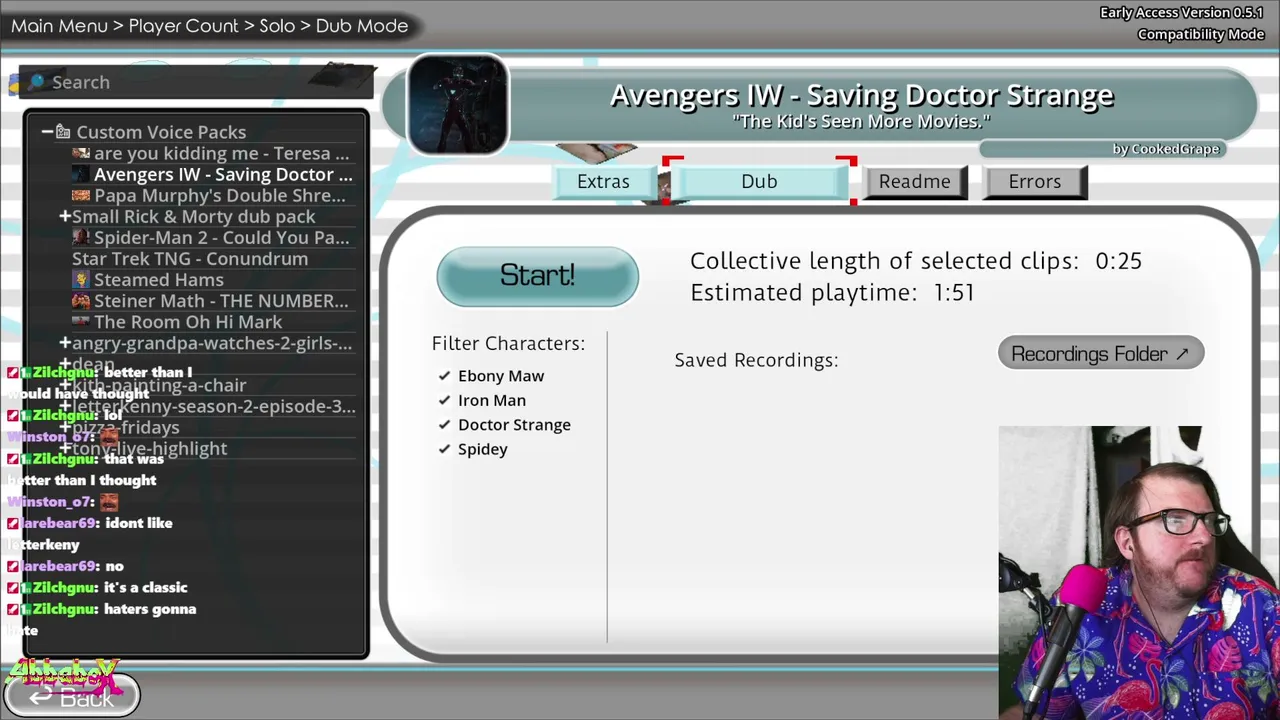
Task: Toggle the Iron Man character filter
Action: coord(482,400)
